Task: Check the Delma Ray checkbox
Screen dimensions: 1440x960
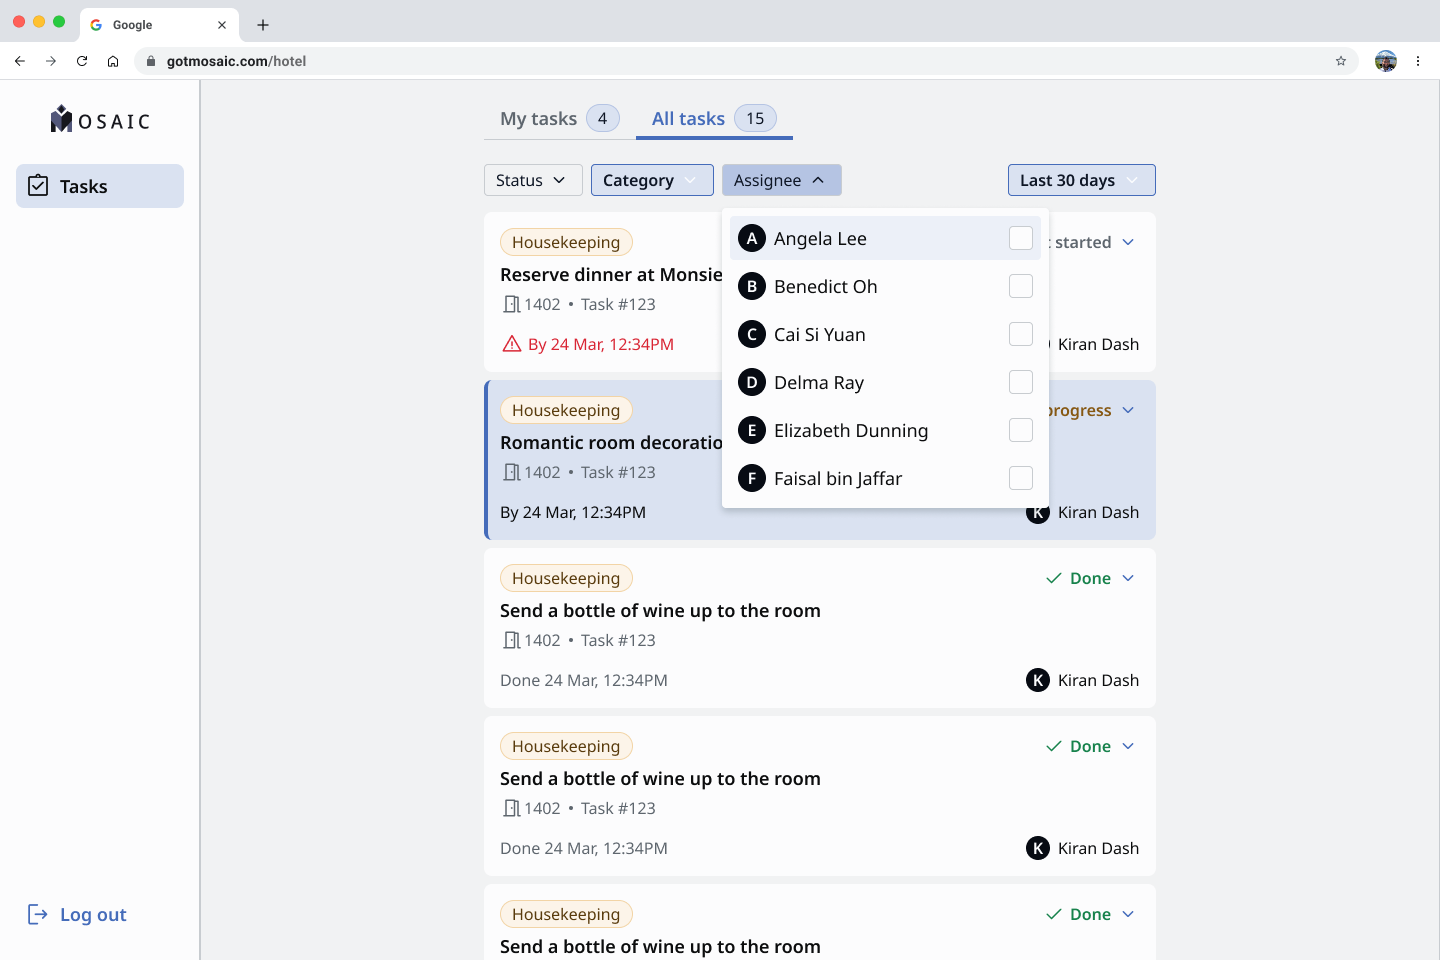Action: pos(1021,382)
